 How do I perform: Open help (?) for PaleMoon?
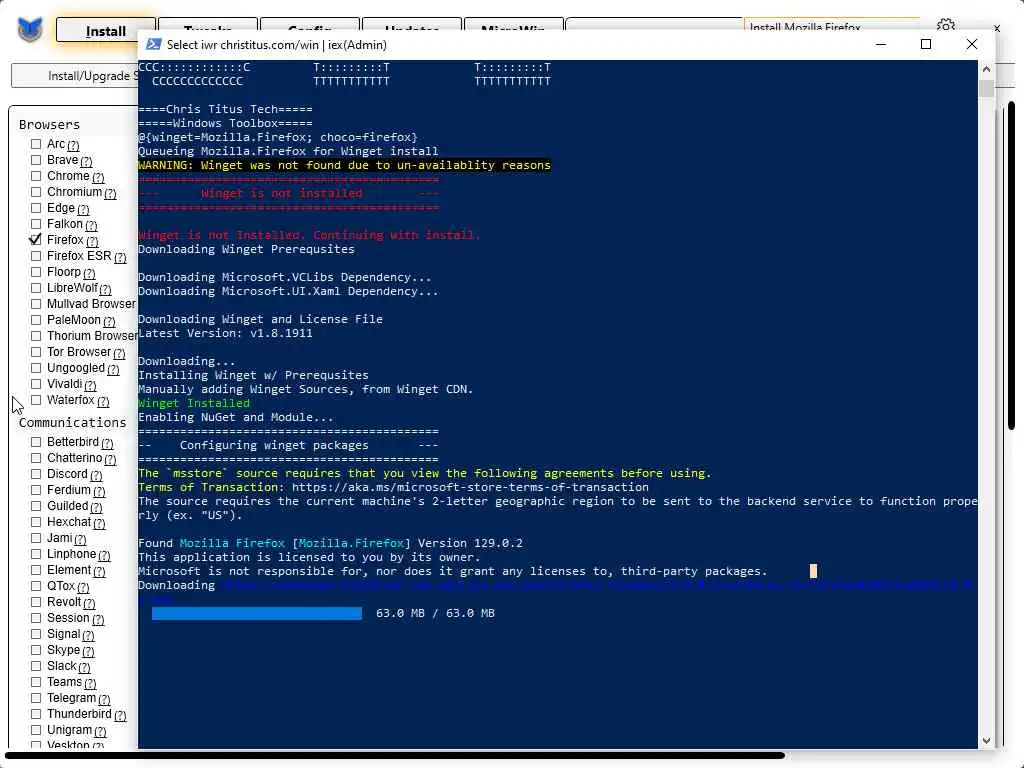[109, 321]
